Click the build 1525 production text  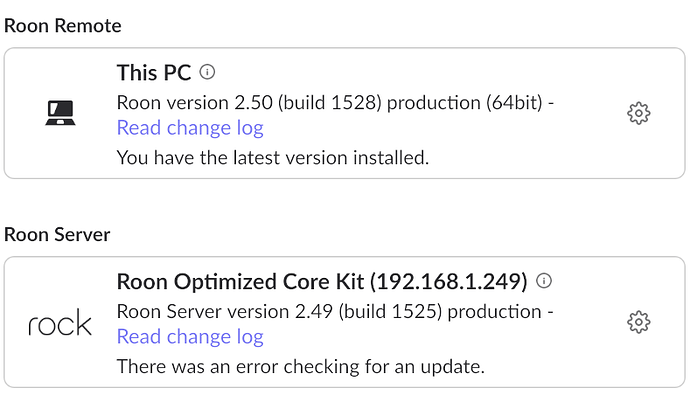[x=440, y=312]
